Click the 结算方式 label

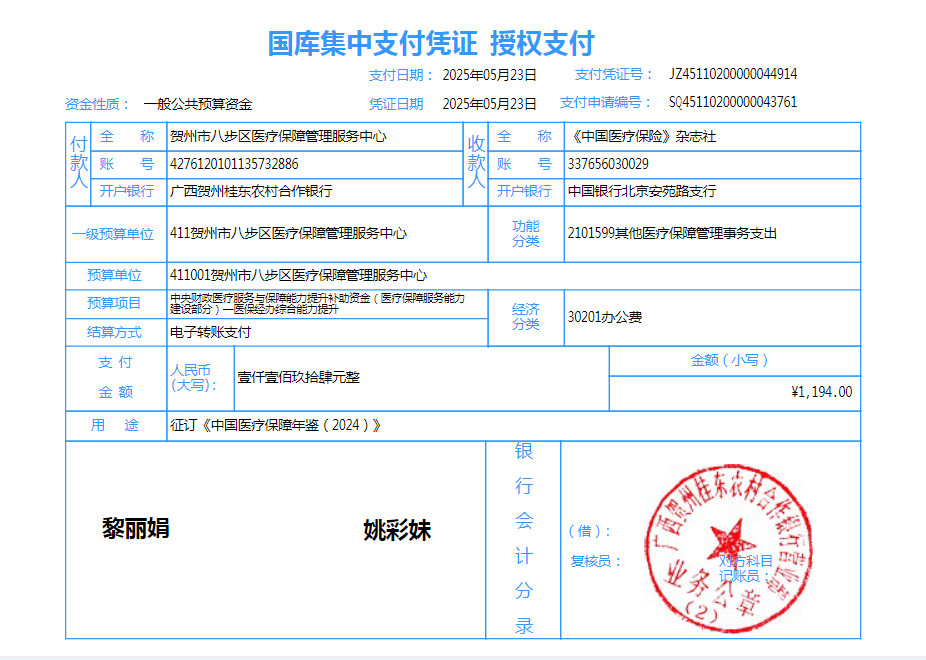click(x=114, y=332)
